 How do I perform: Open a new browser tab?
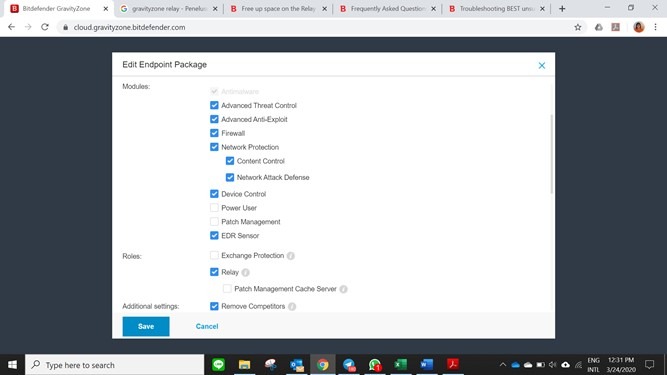tap(562, 9)
